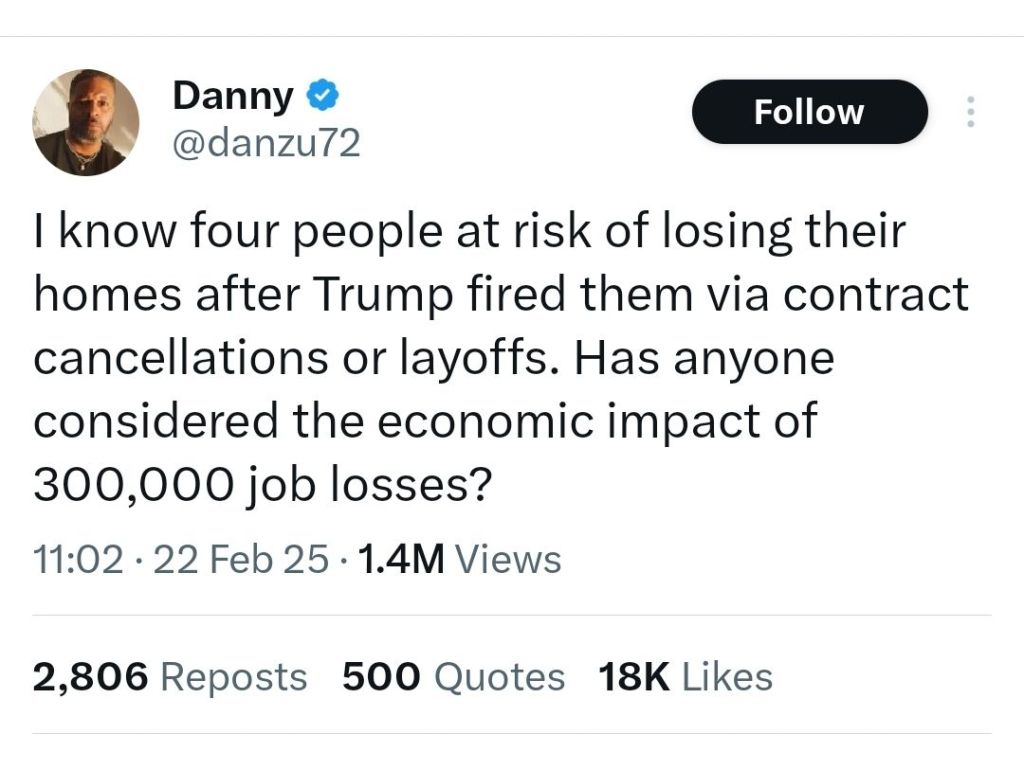The height and width of the screenshot is (770, 1024).
Task: Click the 18K like count
Action: click(633, 677)
